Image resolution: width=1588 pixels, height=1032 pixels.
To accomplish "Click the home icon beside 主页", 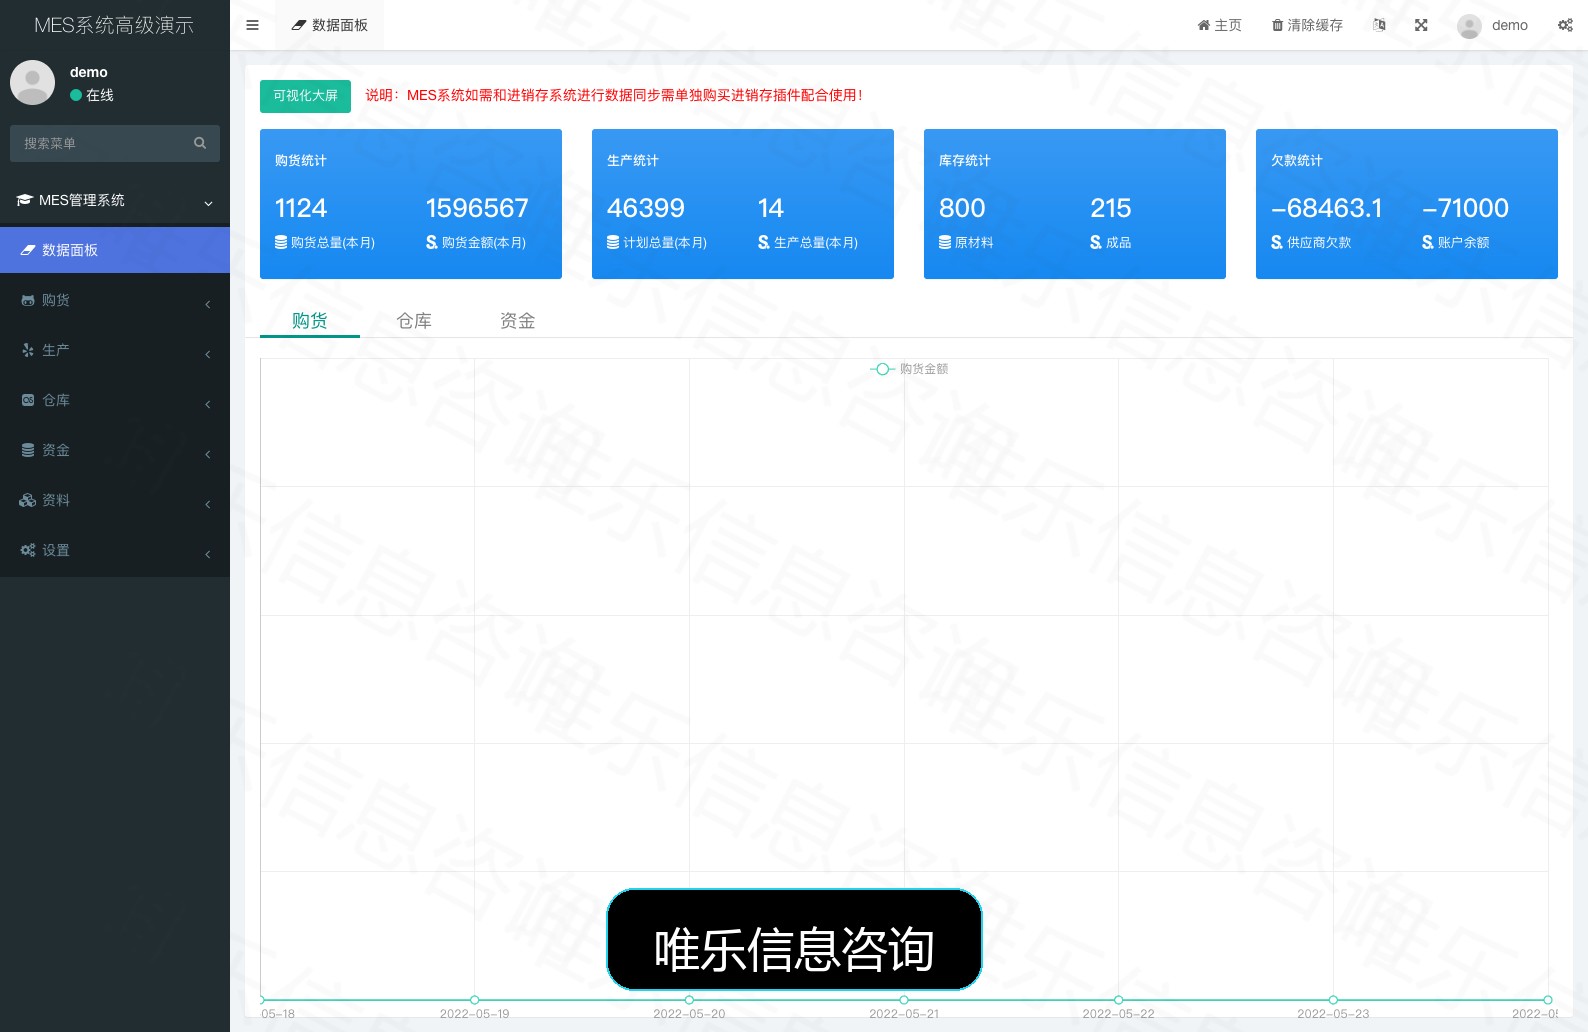I will (x=1204, y=25).
